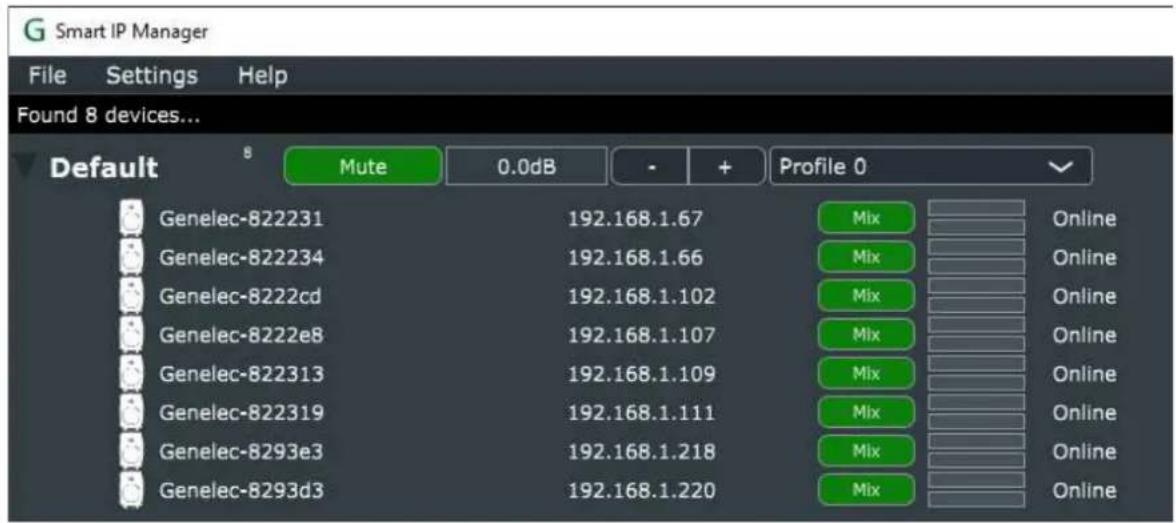1176x523 pixels.
Task: Select device name Genelec-822231
Action: coord(242,219)
